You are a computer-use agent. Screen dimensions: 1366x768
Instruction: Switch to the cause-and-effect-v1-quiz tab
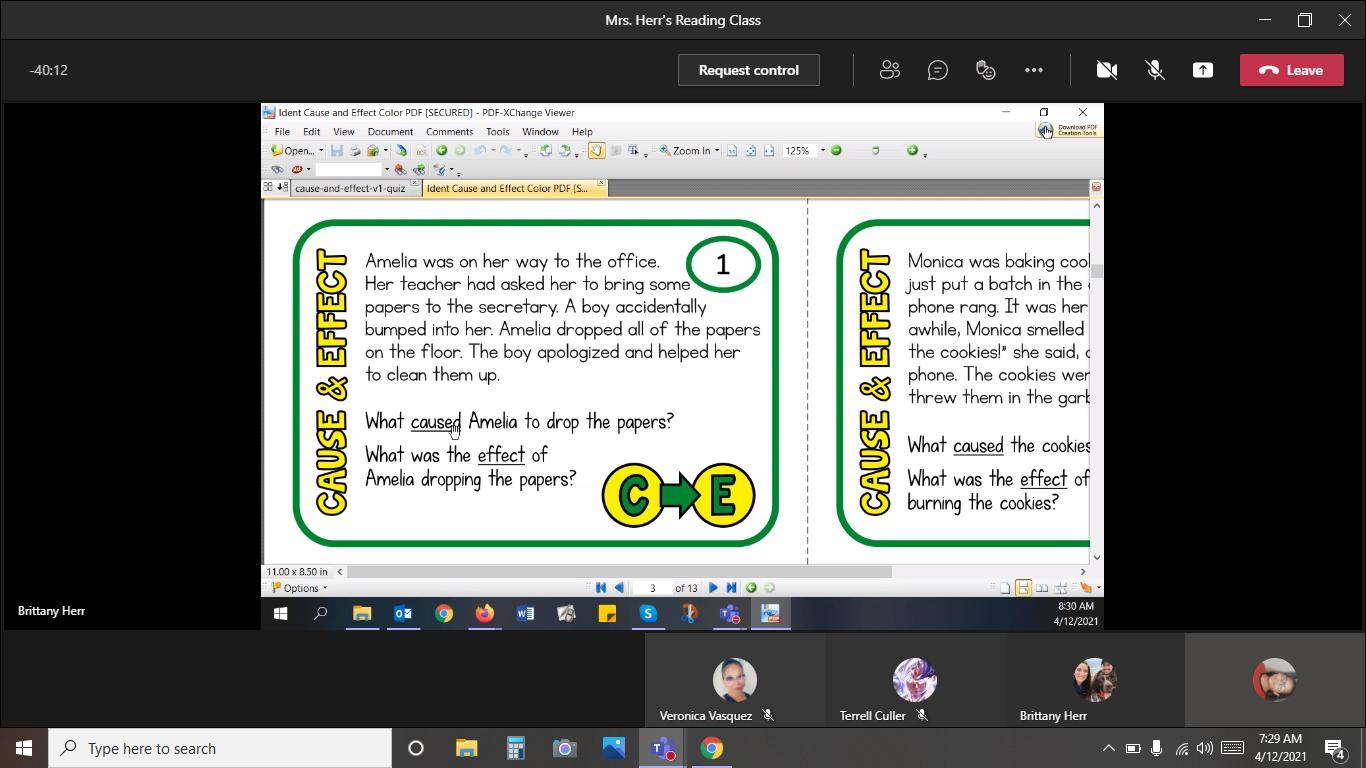(x=350, y=188)
